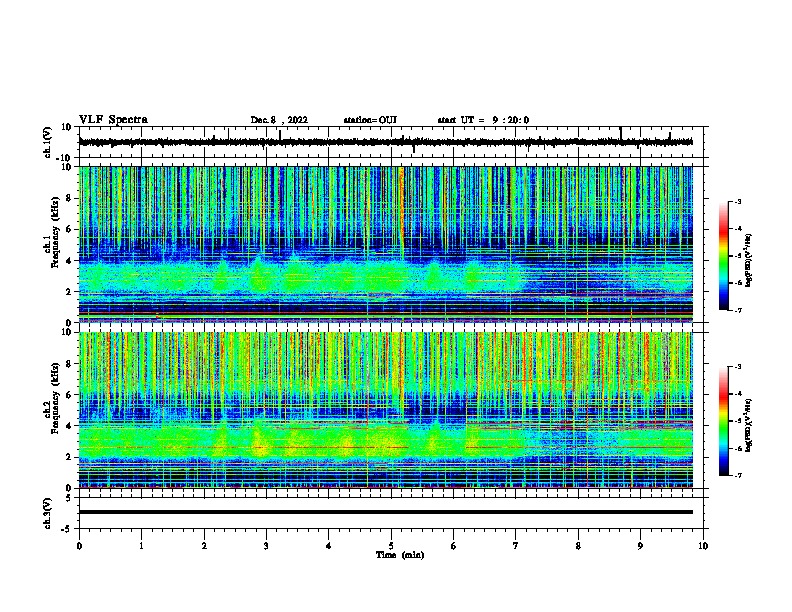Select the "Dec. 8 , 2022" date label
This screenshot has height=612, width=792.
[x=279, y=120]
